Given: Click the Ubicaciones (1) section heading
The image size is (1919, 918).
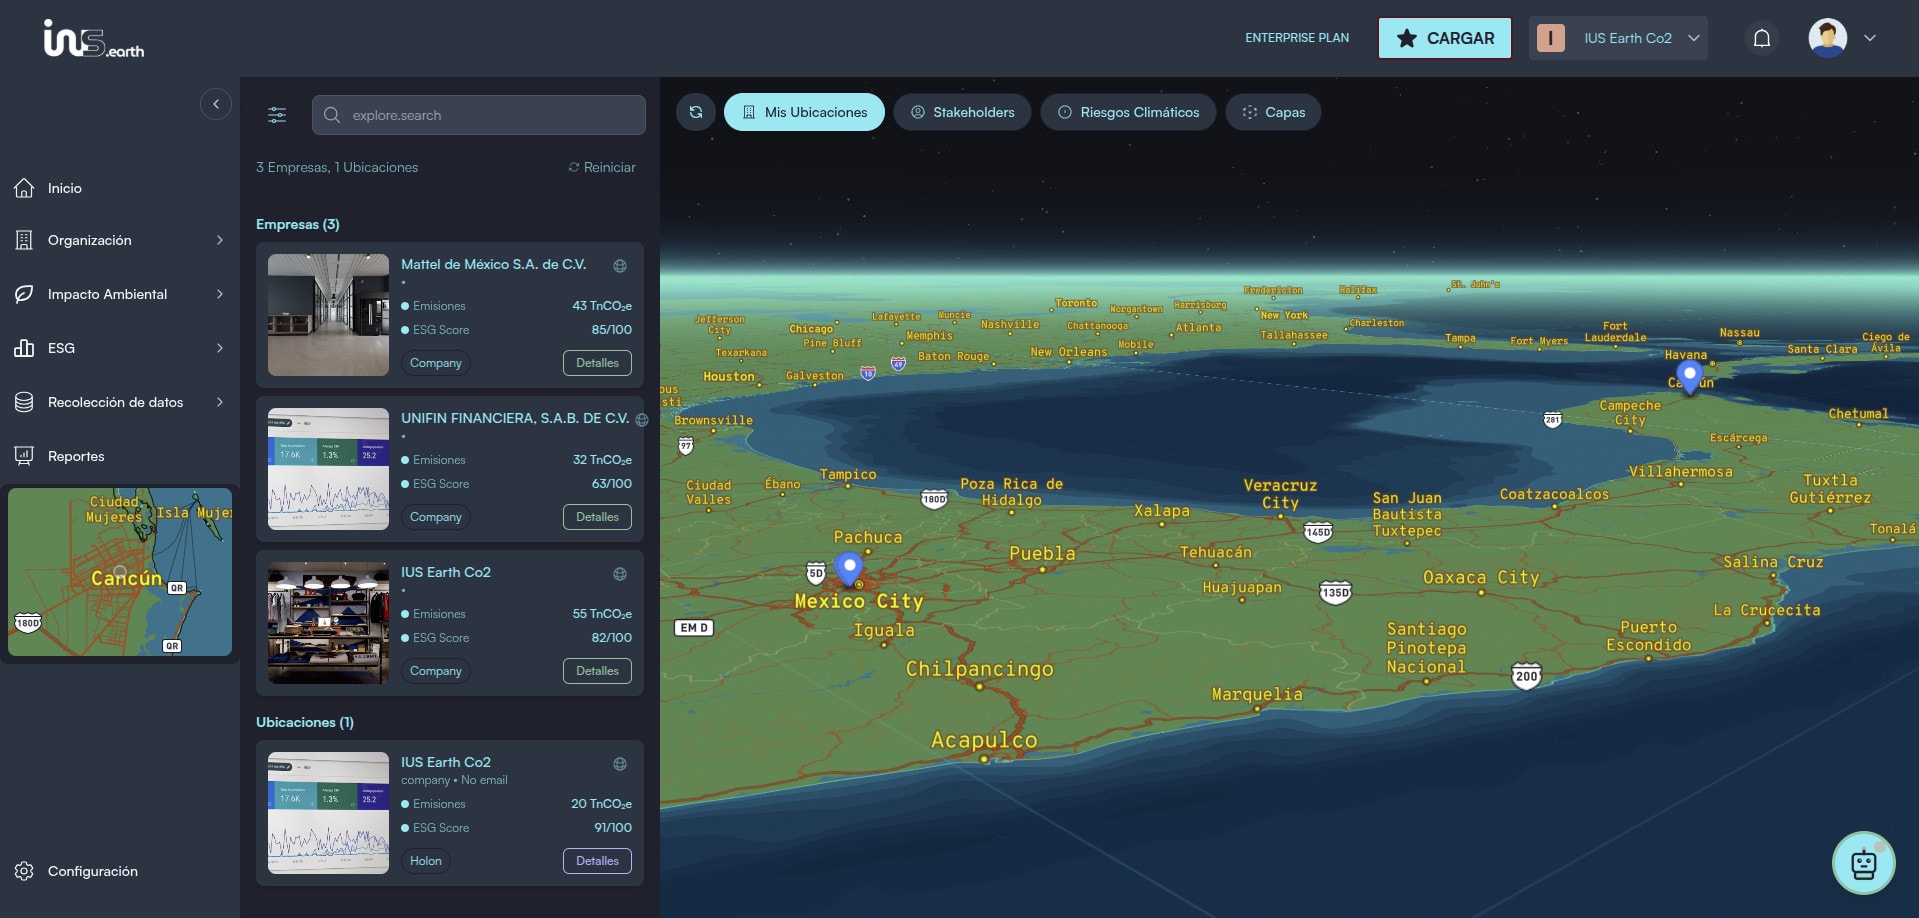Looking at the screenshot, I should [x=305, y=722].
